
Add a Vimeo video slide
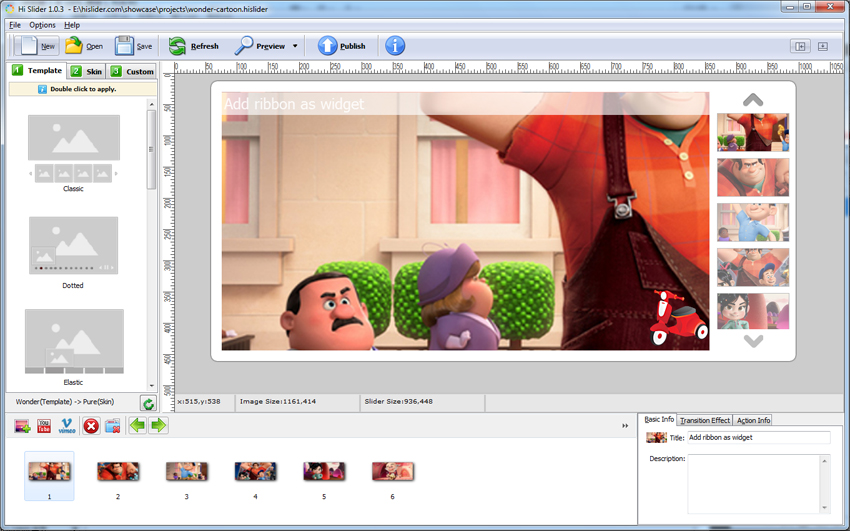tap(67, 426)
